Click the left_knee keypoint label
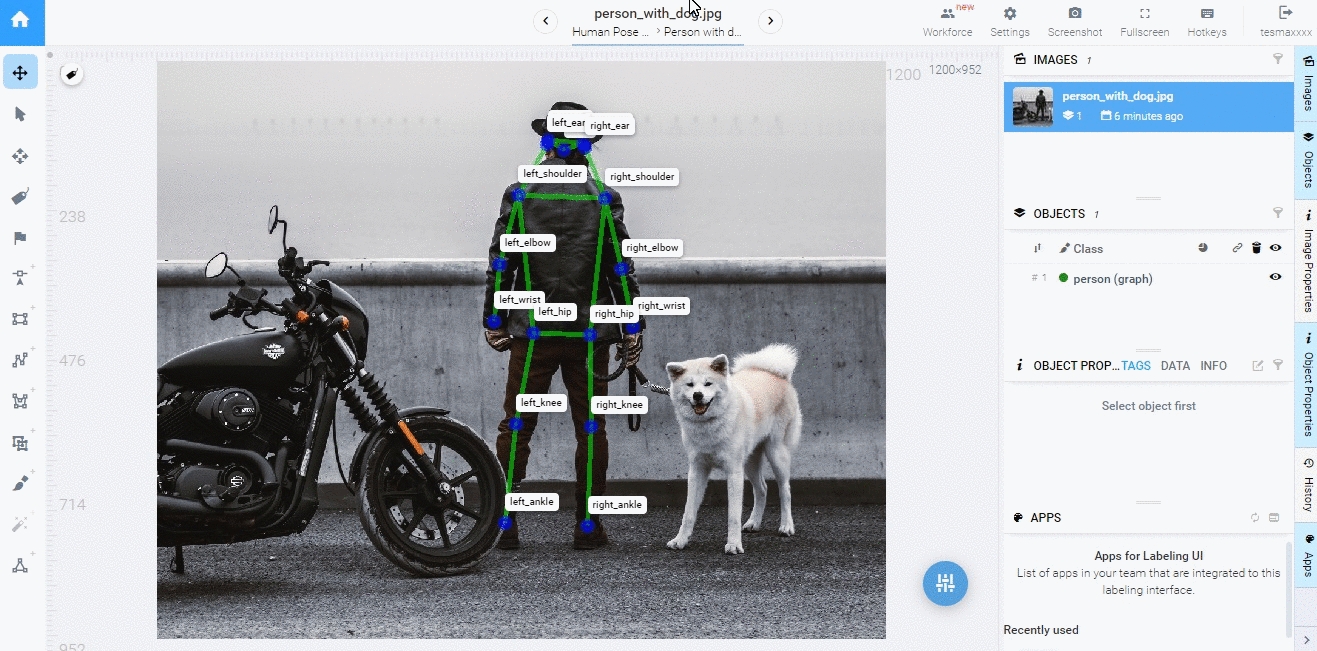 (541, 403)
